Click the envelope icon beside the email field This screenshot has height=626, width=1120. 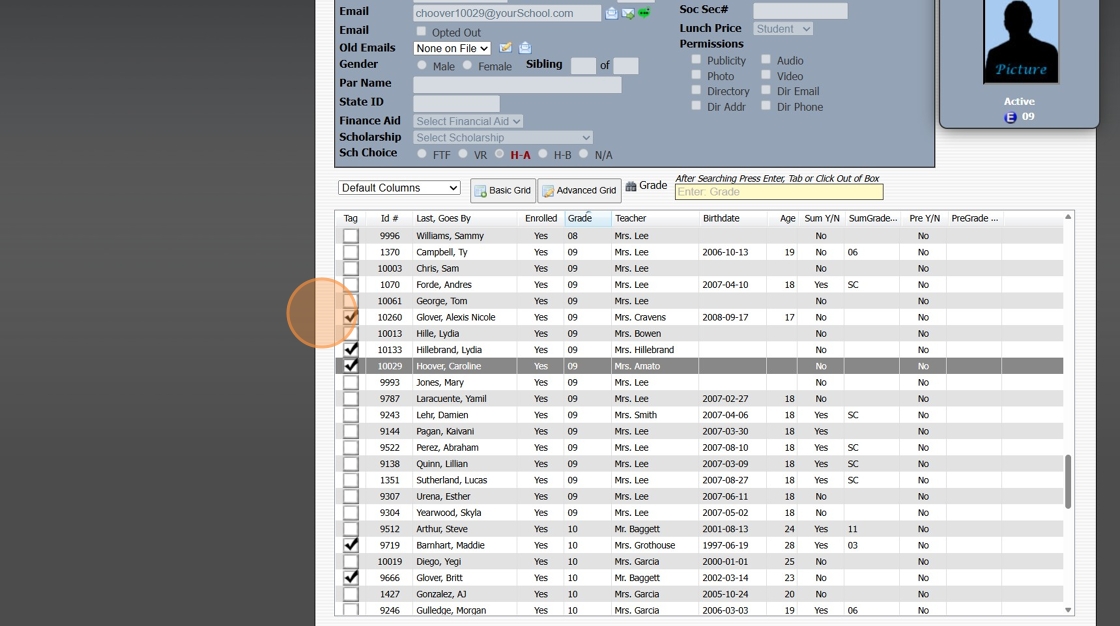click(x=611, y=13)
